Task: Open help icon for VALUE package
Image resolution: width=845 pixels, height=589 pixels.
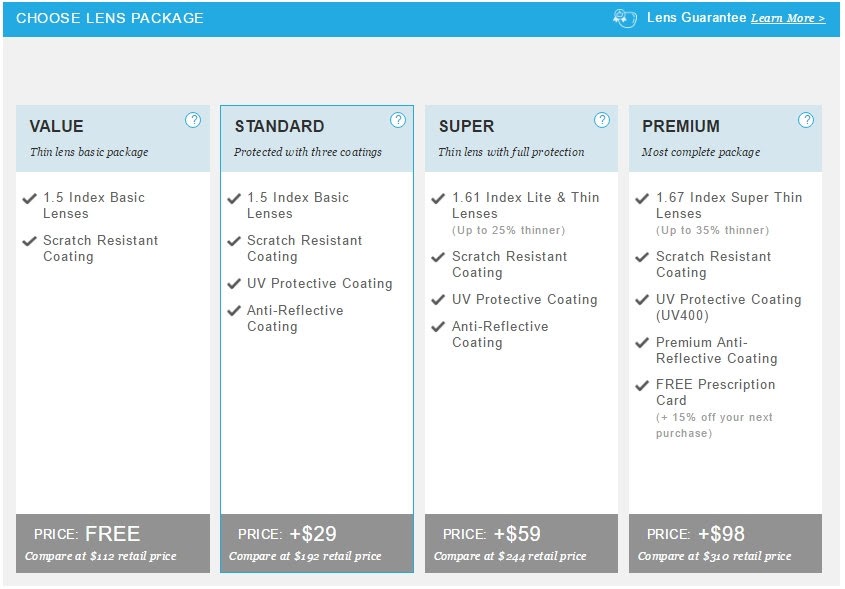Action: pos(193,120)
